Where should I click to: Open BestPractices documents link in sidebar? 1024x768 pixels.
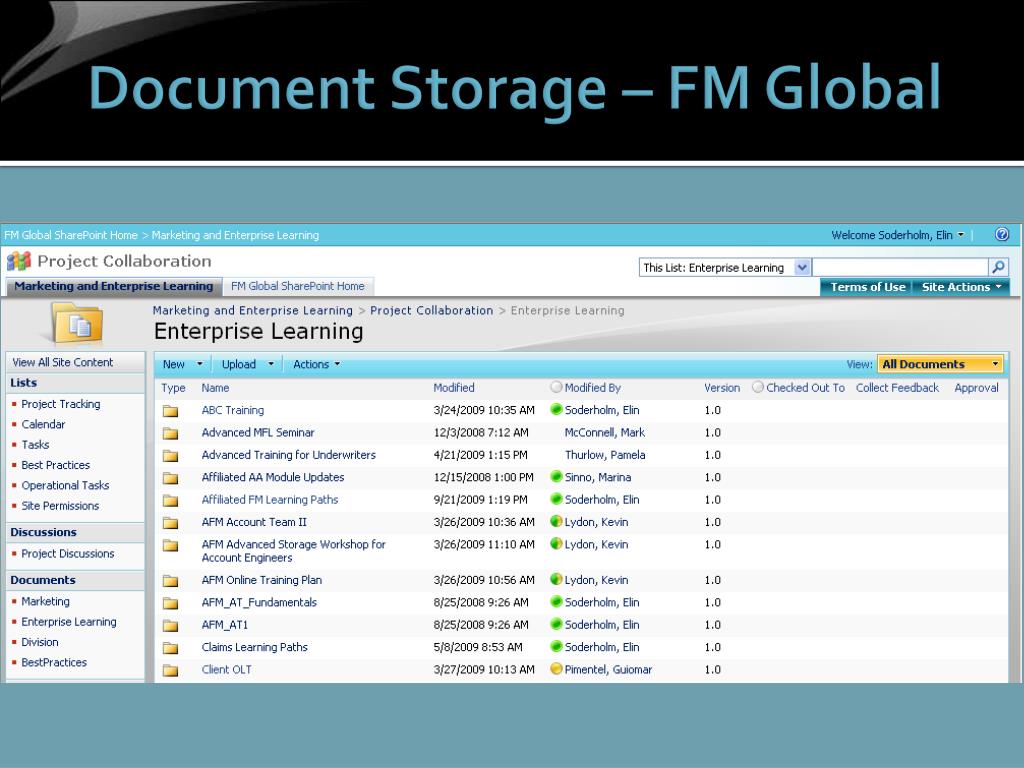coord(54,663)
